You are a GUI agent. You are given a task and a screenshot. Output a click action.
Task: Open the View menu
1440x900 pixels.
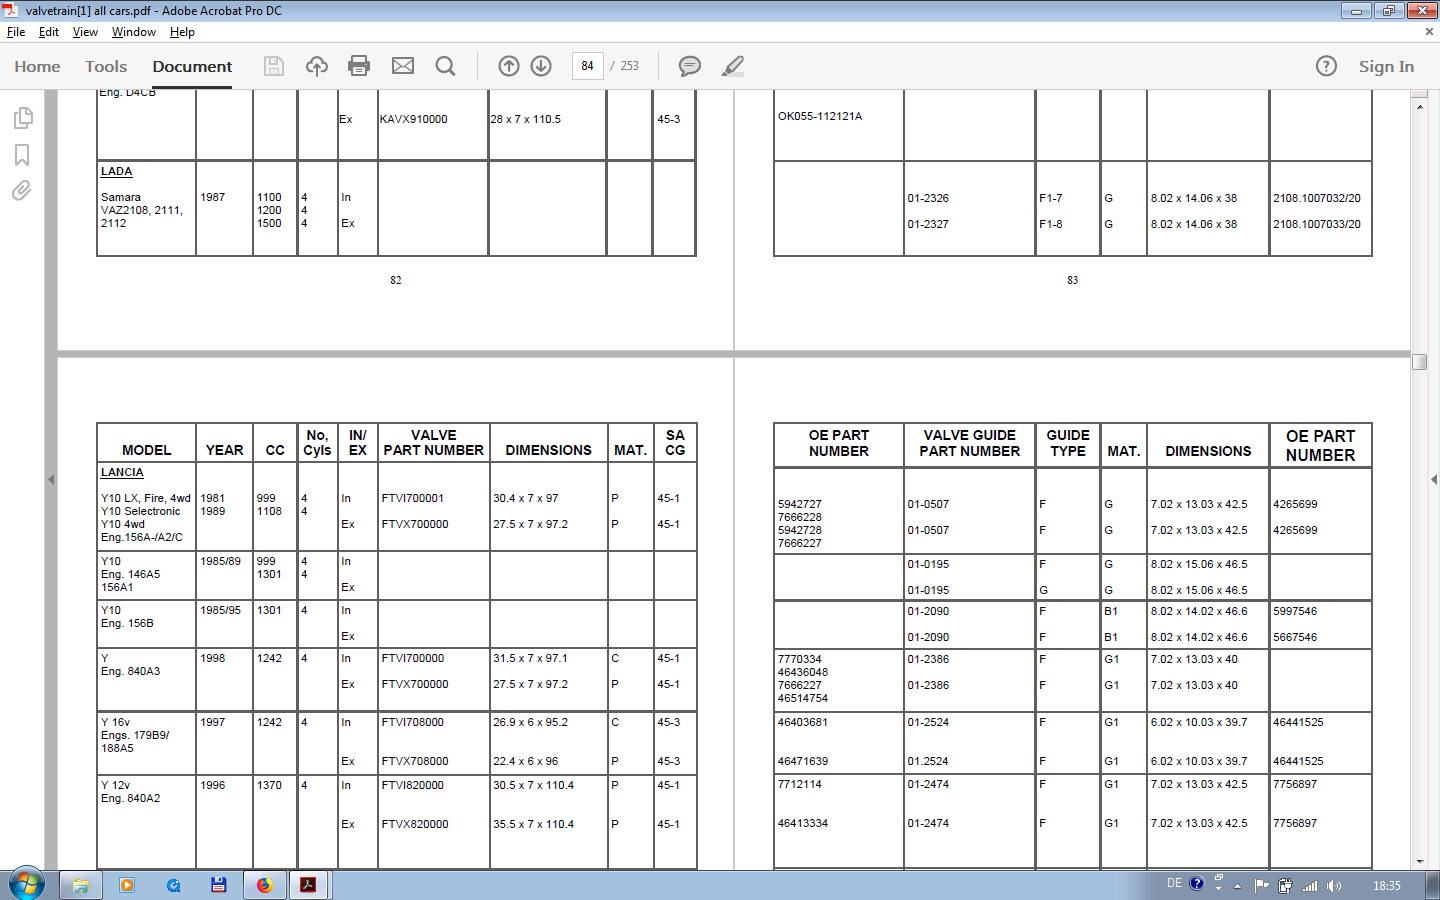tap(85, 32)
